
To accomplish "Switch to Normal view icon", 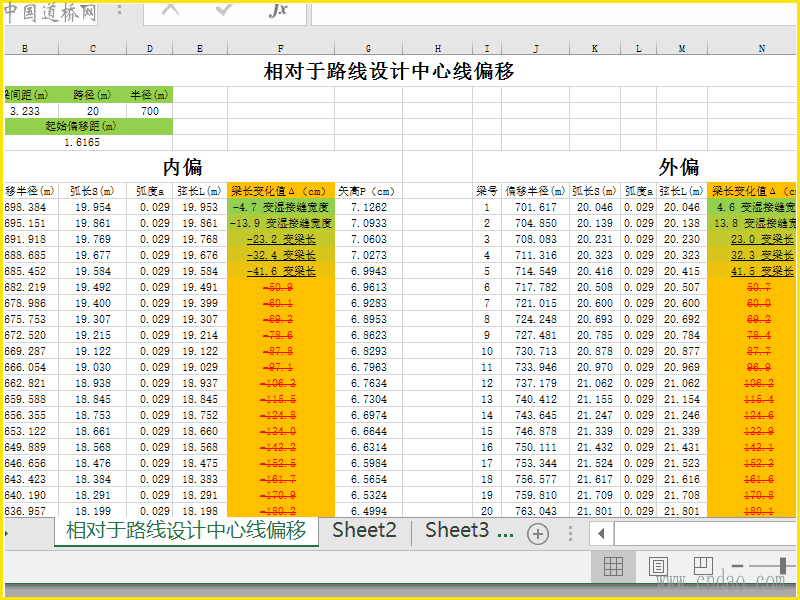I will [613, 566].
